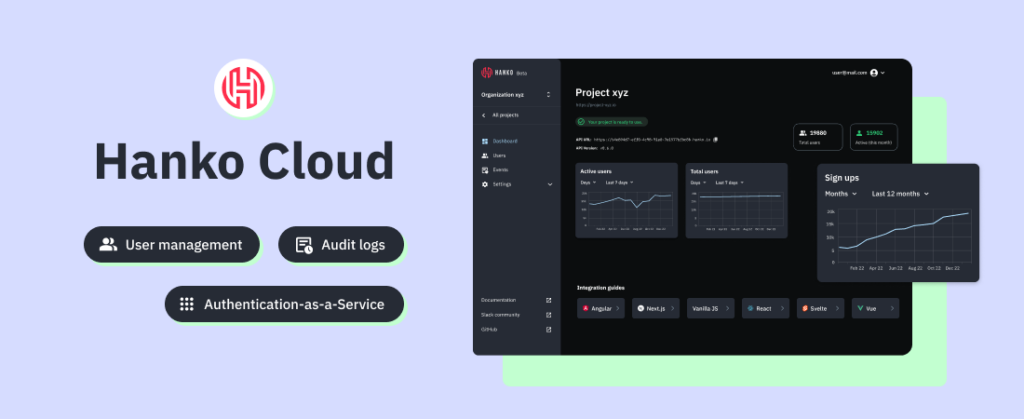1024x419 pixels.
Task: Click the React logo icon
Action: click(x=750, y=308)
